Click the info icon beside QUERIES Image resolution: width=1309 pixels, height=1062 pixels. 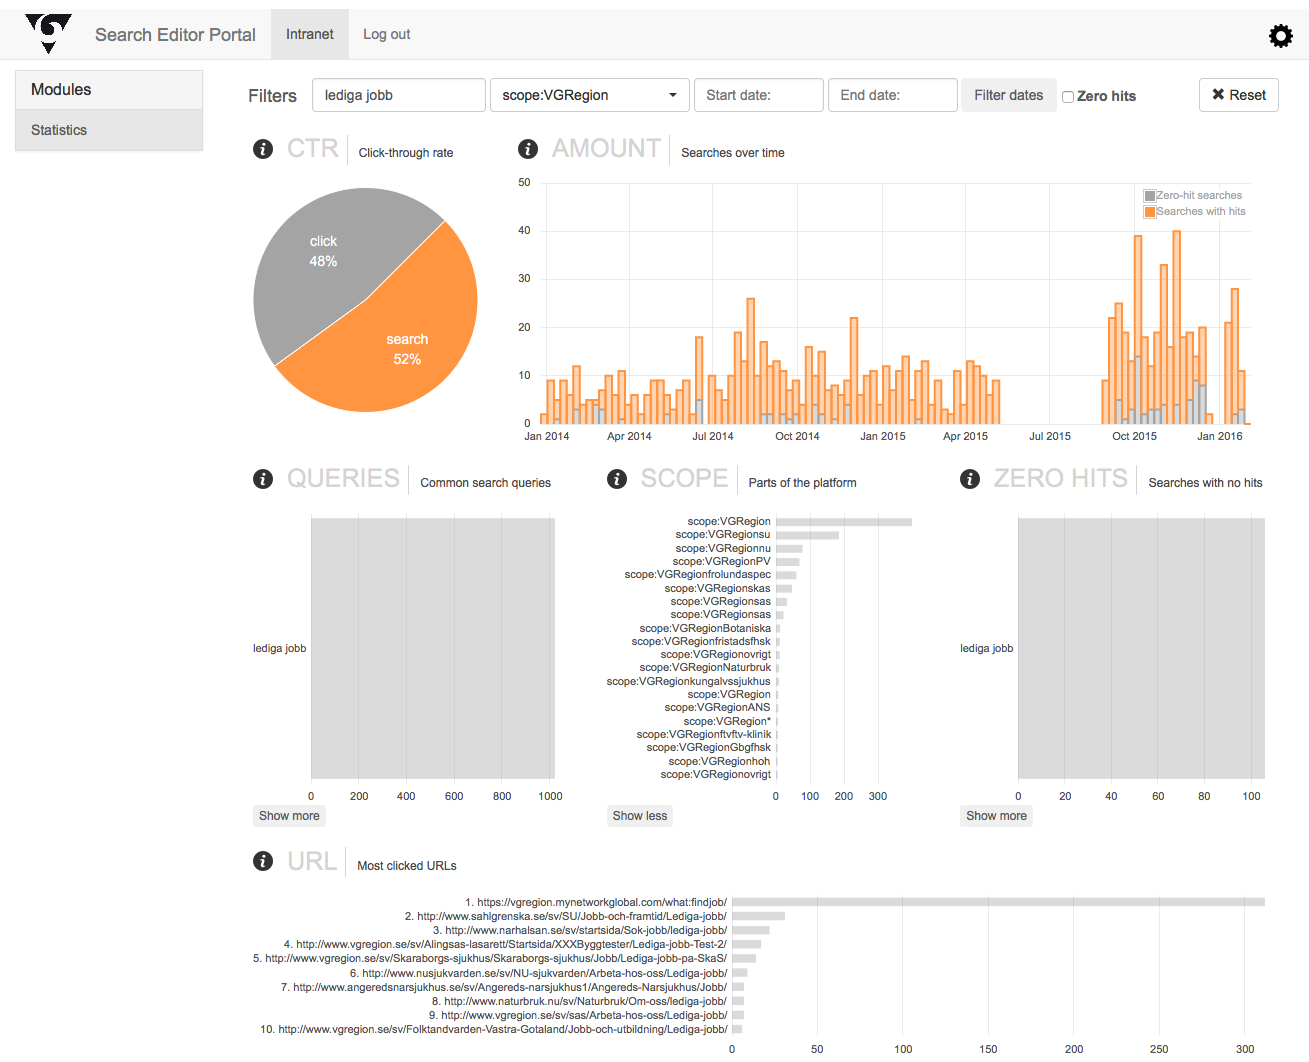263,479
